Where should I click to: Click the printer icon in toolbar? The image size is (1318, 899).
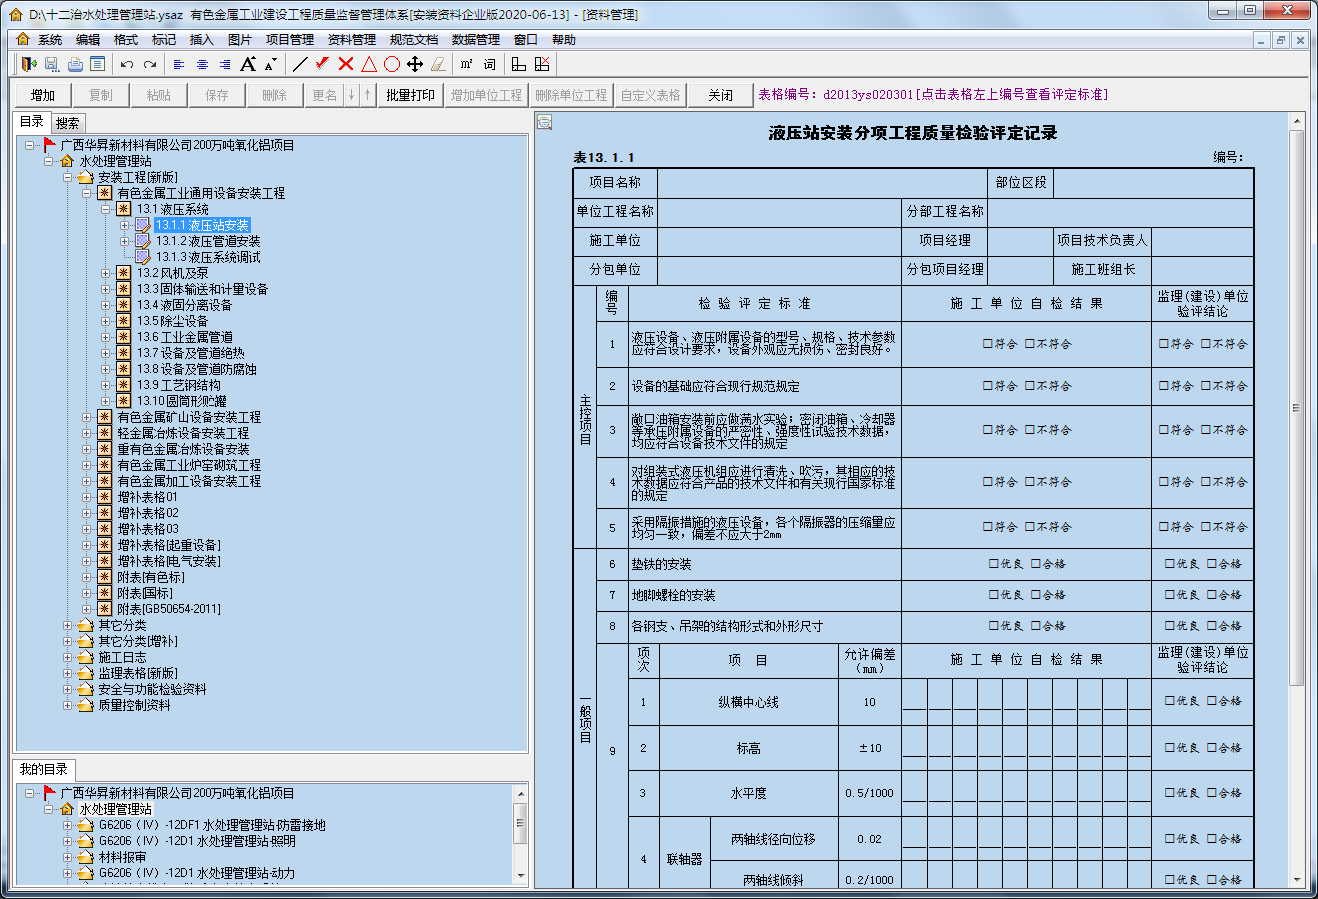(x=75, y=64)
